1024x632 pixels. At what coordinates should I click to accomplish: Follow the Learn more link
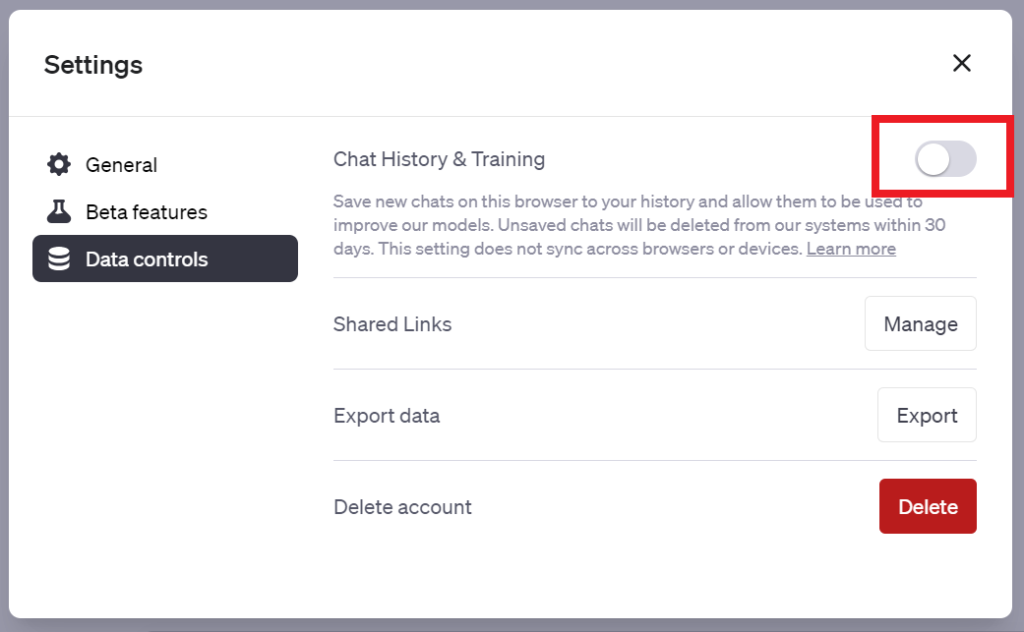tap(851, 249)
